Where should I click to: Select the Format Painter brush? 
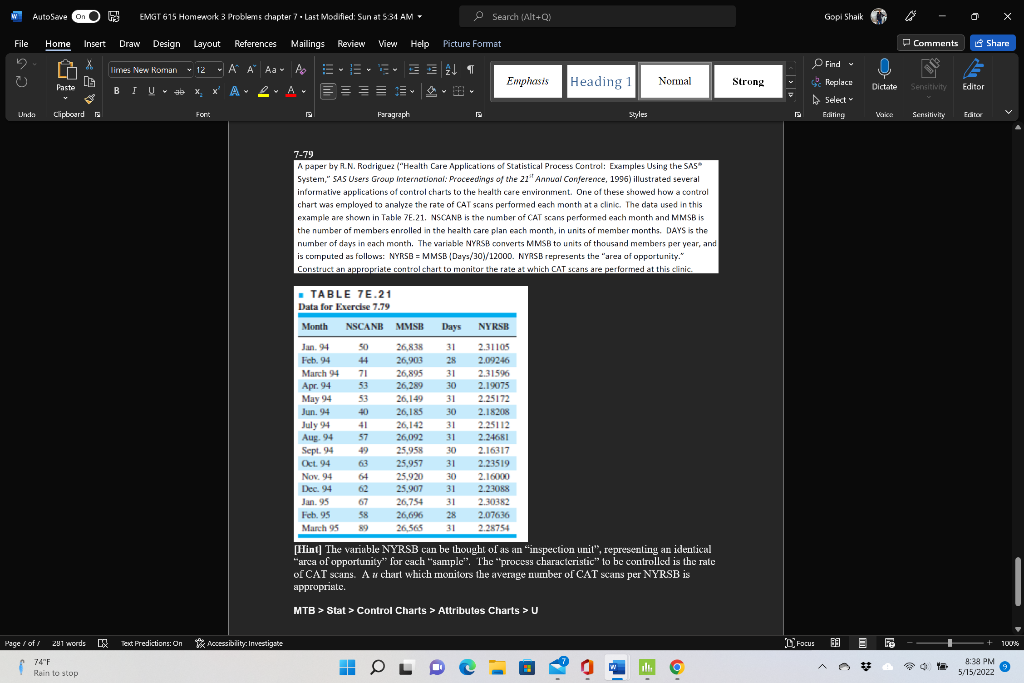(x=89, y=99)
